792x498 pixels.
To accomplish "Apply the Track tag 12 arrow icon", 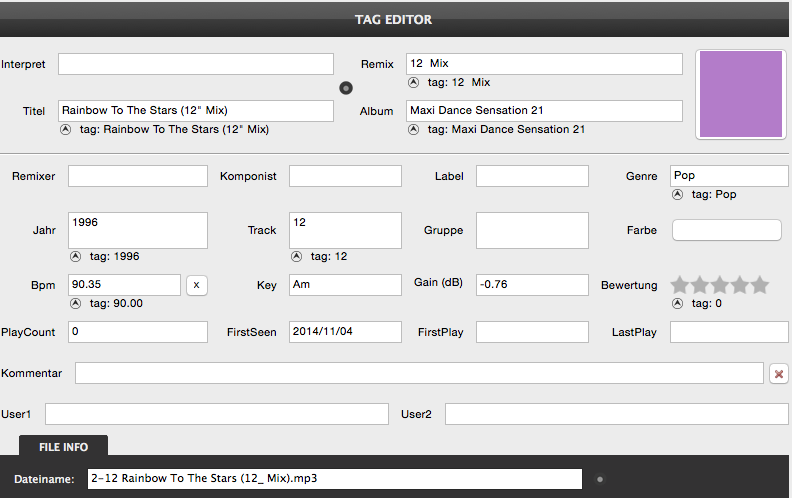I will [x=296, y=257].
